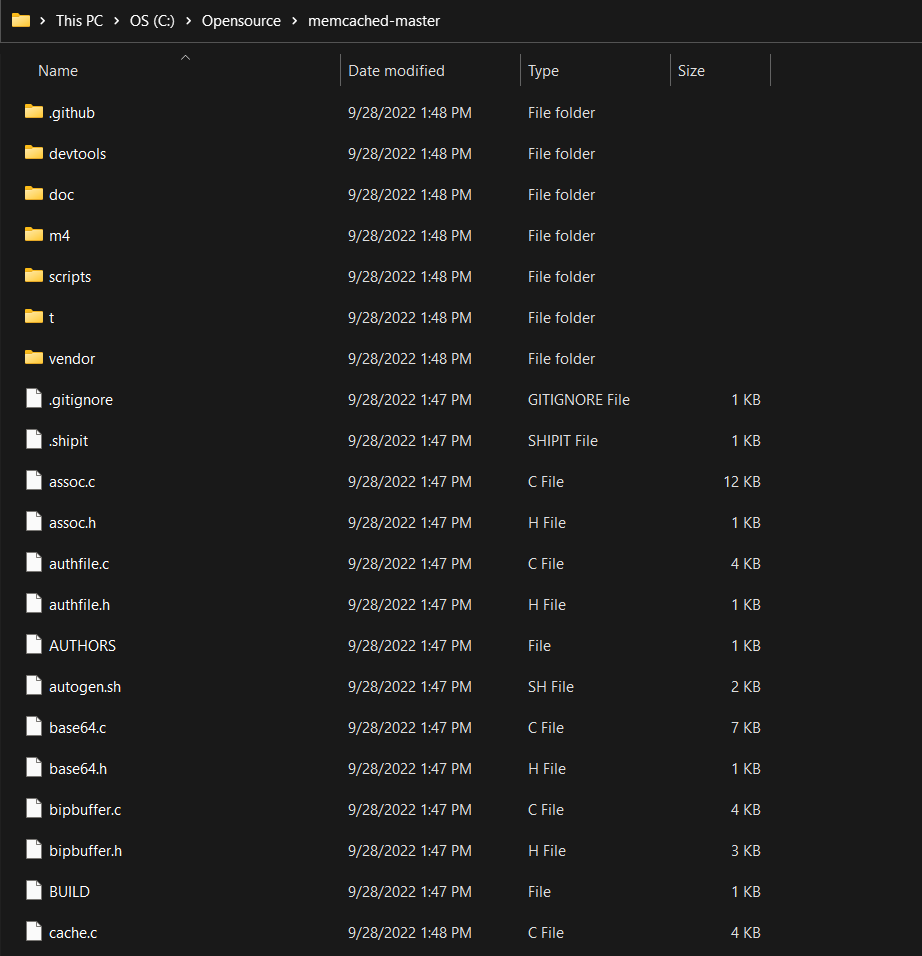Image resolution: width=922 pixels, height=956 pixels.
Task: Click the scripts folder icon
Action: (x=34, y=276)
